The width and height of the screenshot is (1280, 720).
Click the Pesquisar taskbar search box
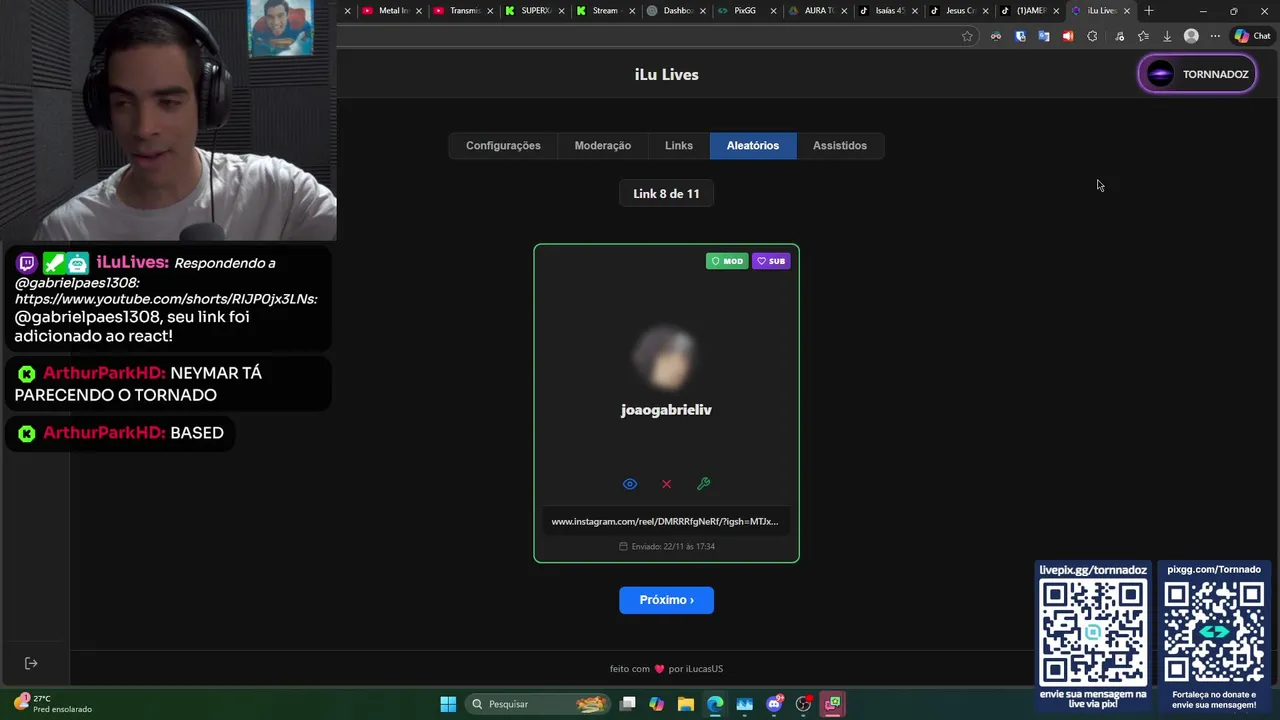pos(538,704)
